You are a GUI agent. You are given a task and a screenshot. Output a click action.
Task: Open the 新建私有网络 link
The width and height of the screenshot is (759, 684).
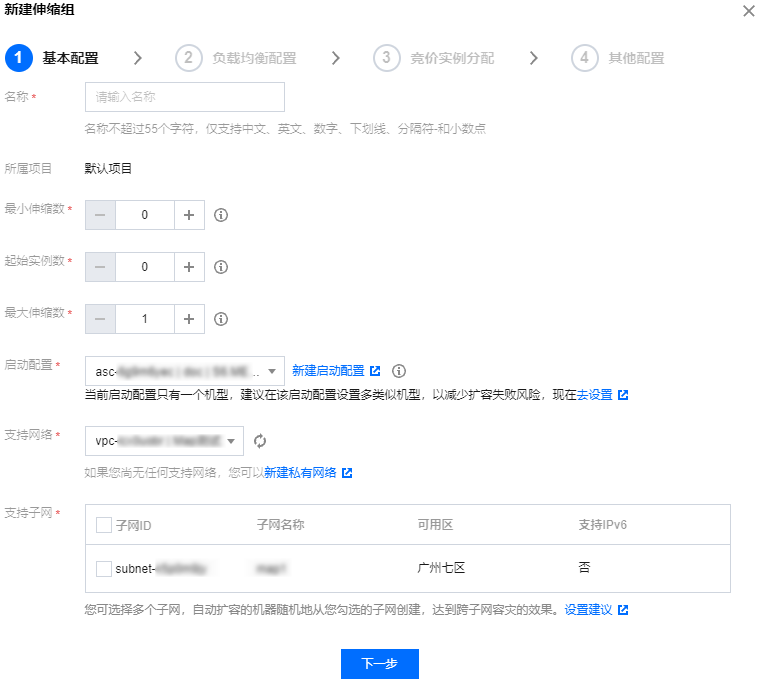[300, 473]
